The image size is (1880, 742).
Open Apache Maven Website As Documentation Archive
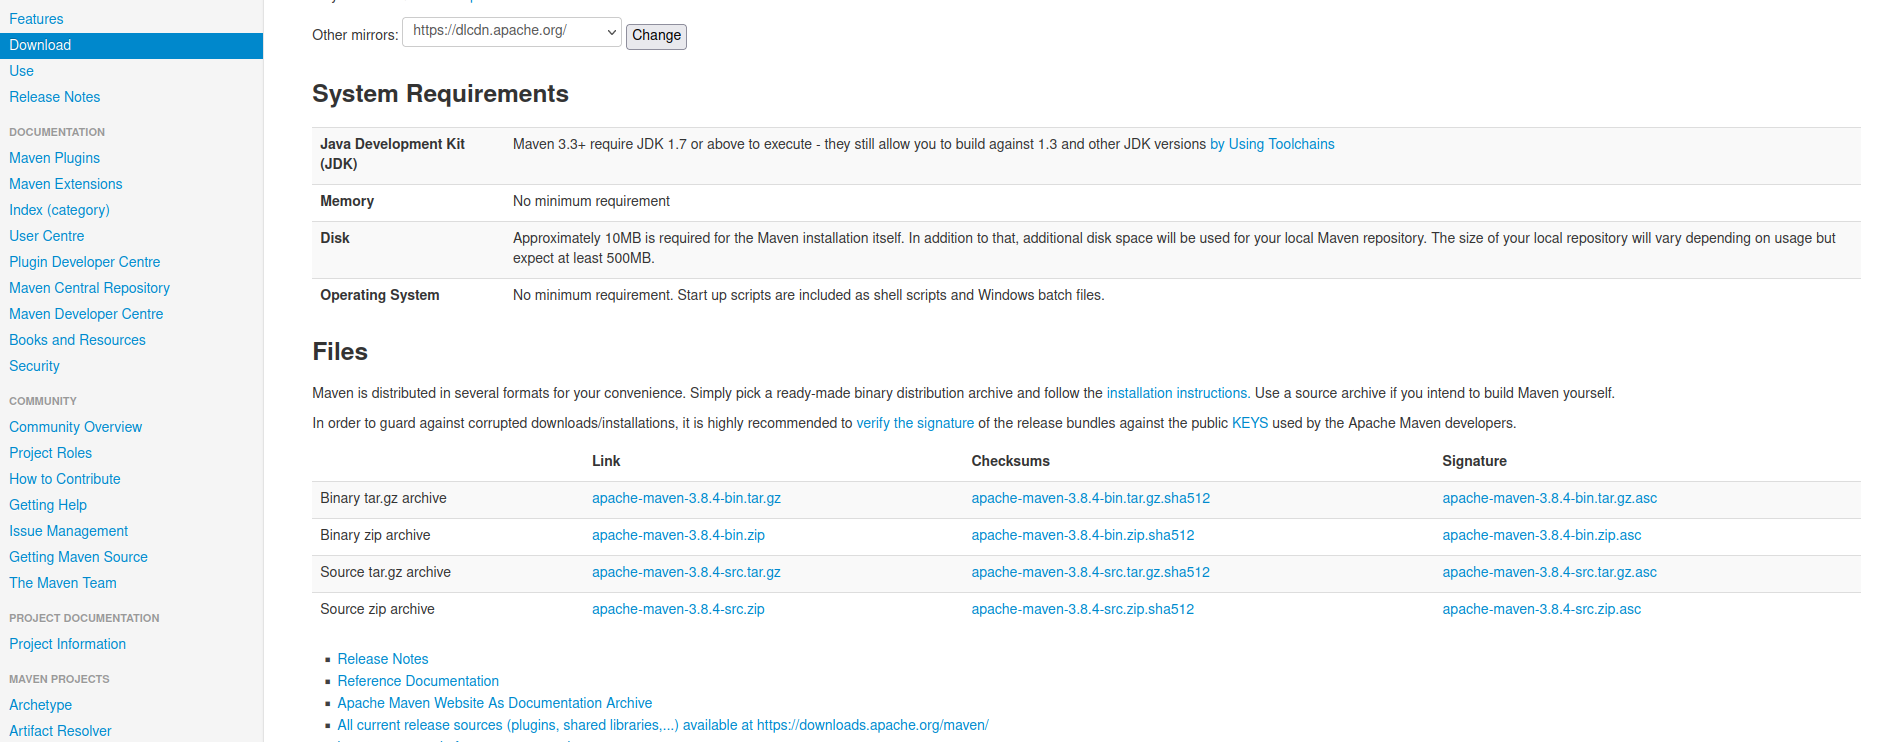tap(495, 703)
